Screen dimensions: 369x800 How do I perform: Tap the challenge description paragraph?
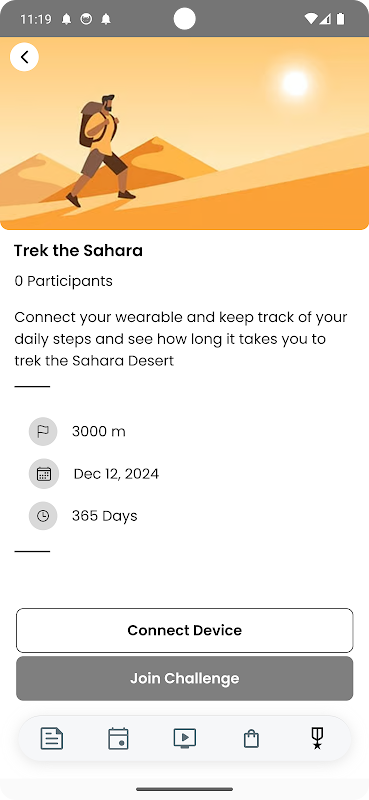(x=181, y=339)
